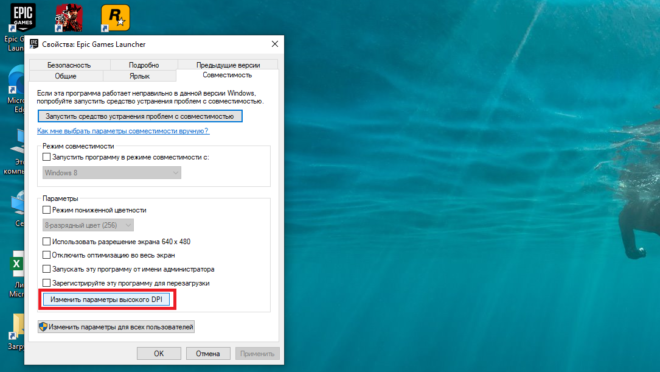Enable run as administrator checkbox
This screenshot has width=660, height=372.
(46, 269)
